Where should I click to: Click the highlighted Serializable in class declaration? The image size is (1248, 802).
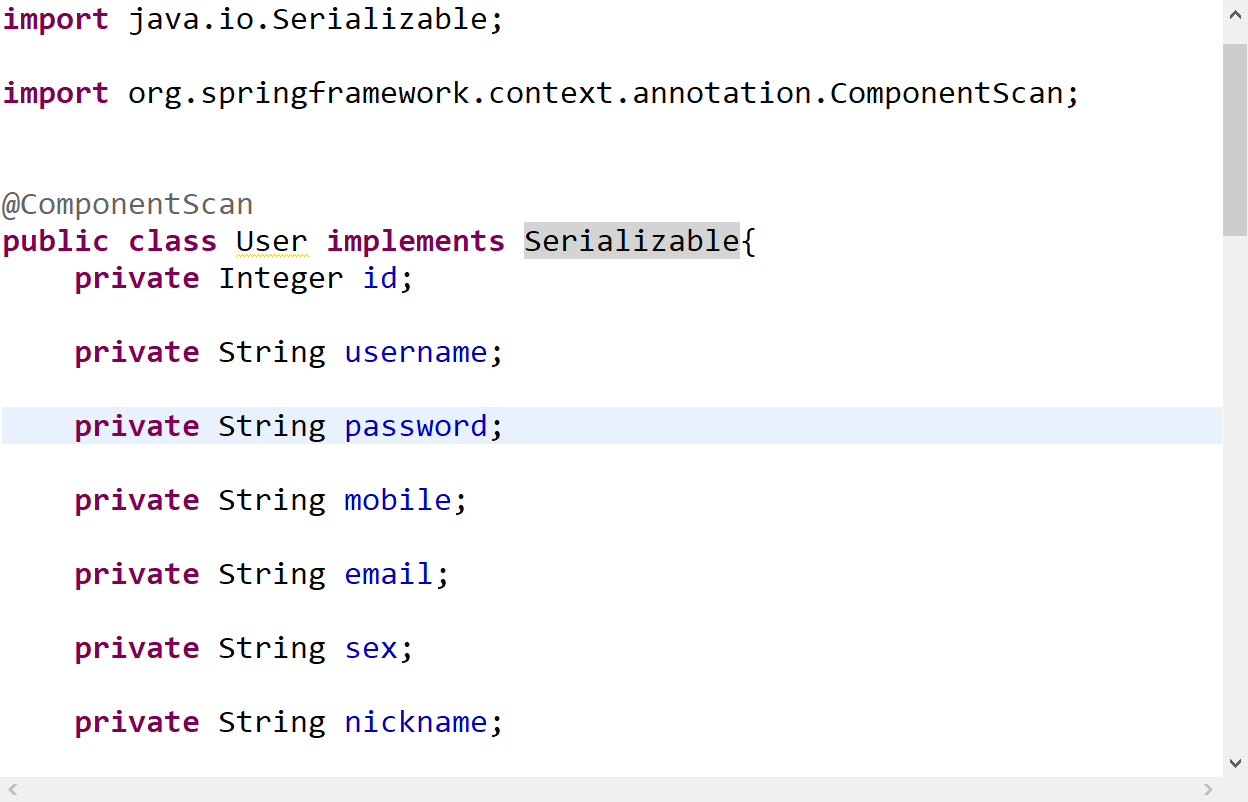[631, 241]
